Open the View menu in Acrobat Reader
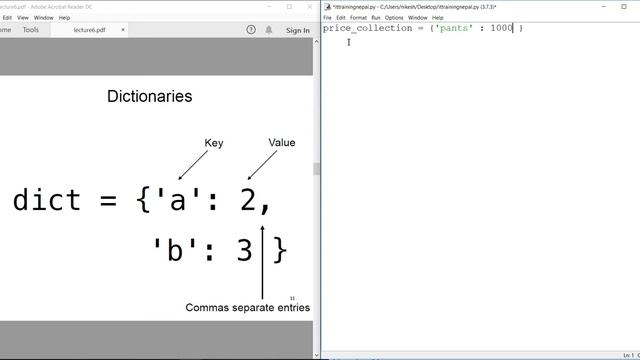The width and height of the screenshot is (640, 360). (x=23, y=18)
